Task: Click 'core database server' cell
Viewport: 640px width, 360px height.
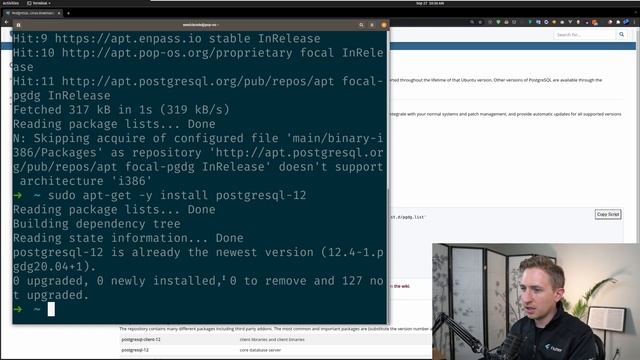Action: 260,350
